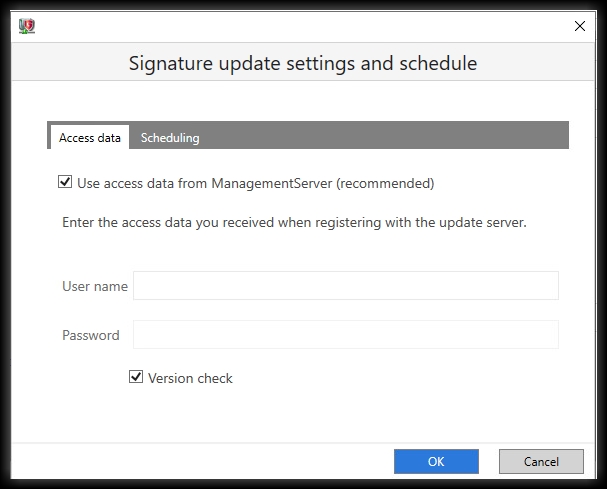
Task: Disable the Version check checkbox
Action: click(x=136, y=376)
